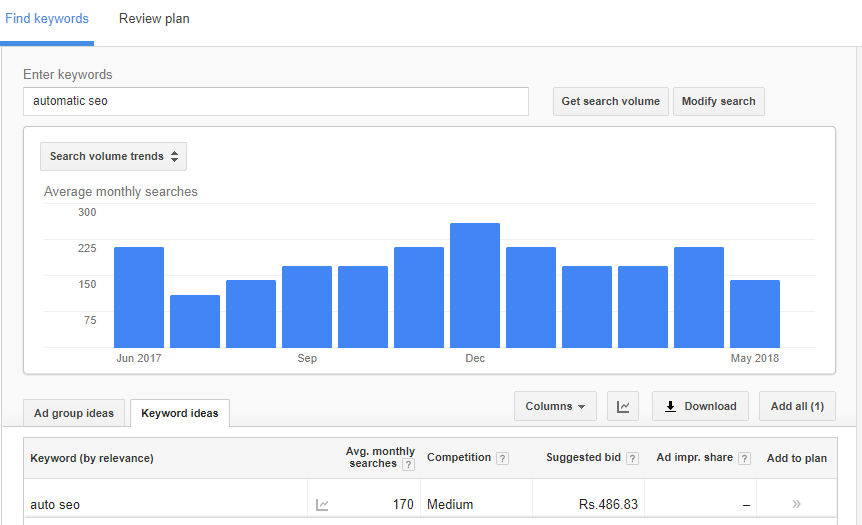The width and height of the screenshot is (862, 525).
Task: Open help icon next to Competition
Action: pos(502,458)
